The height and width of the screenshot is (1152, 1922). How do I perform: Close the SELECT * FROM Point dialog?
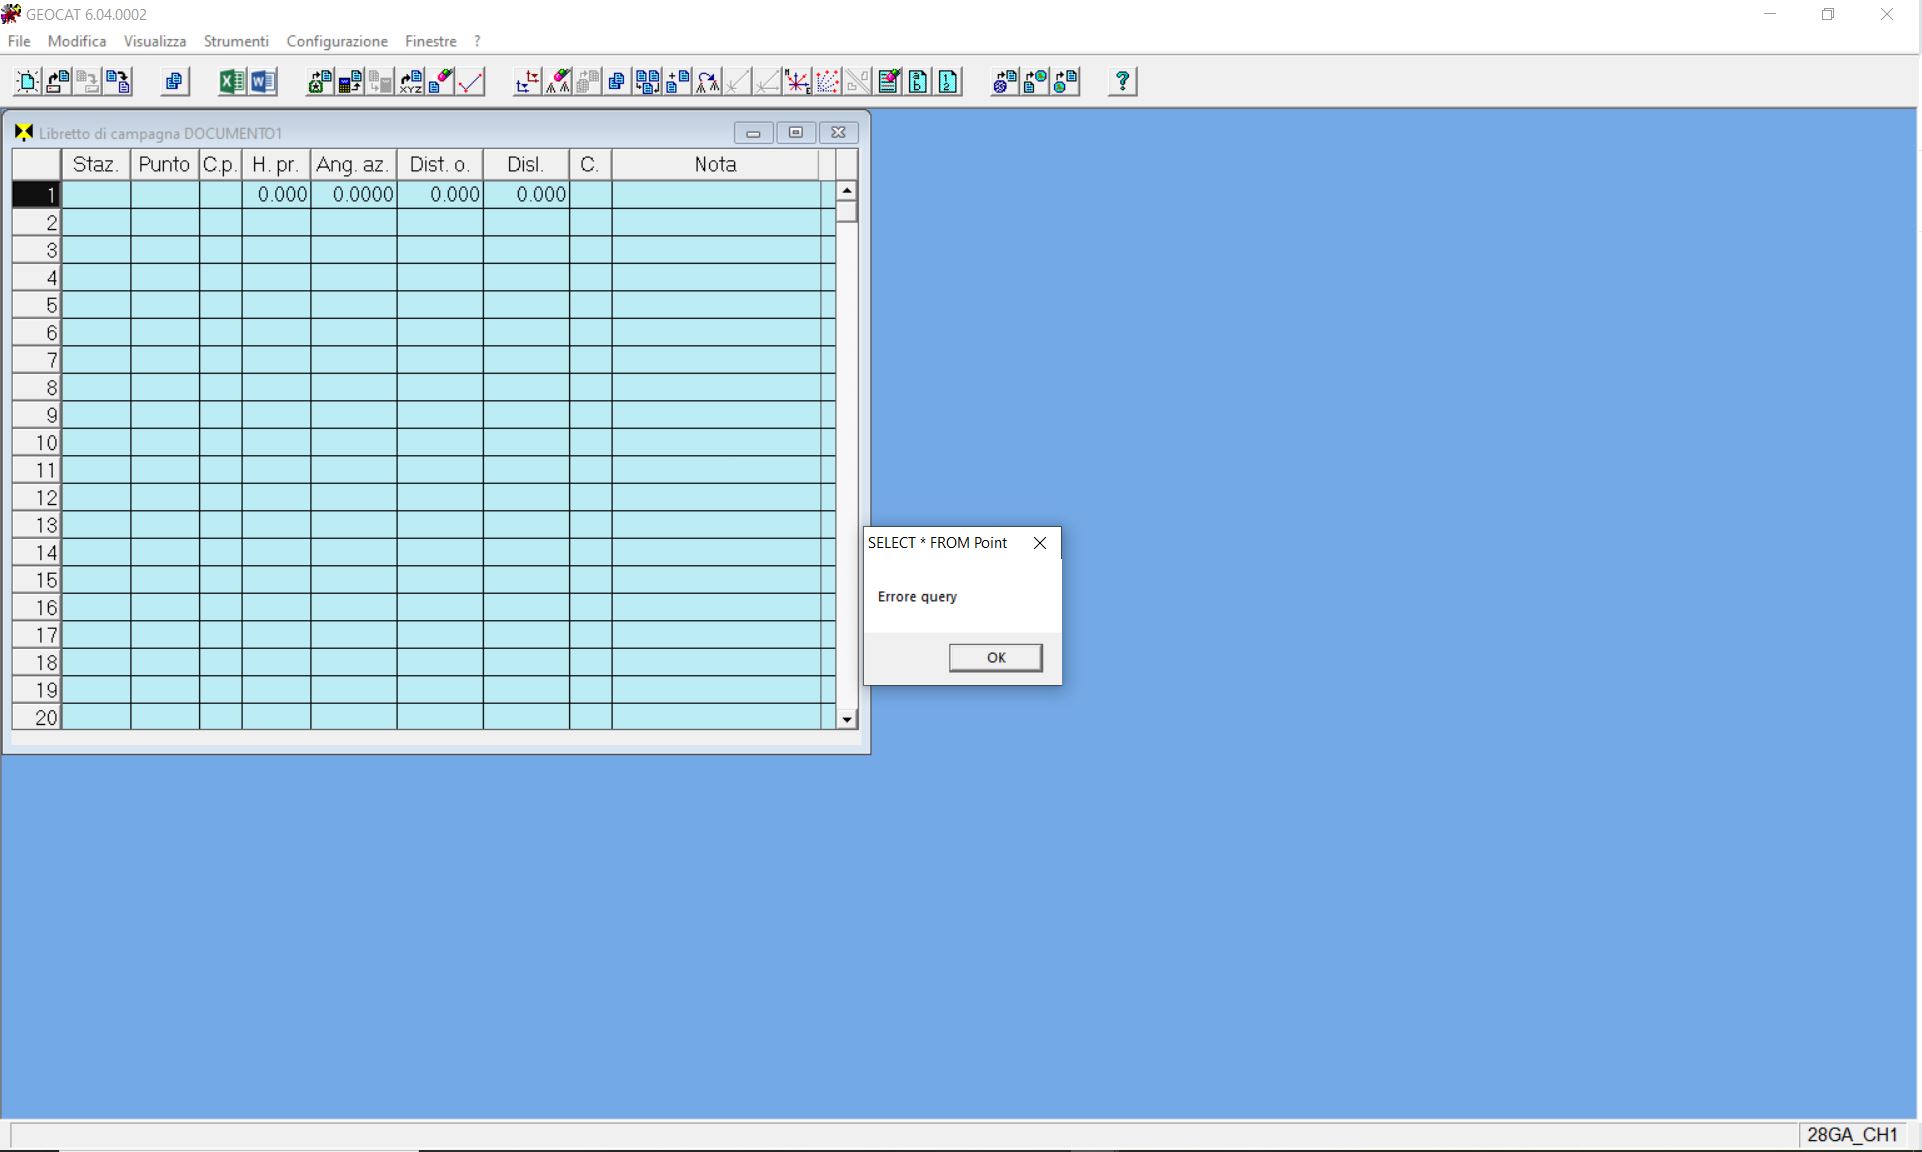1039,543
